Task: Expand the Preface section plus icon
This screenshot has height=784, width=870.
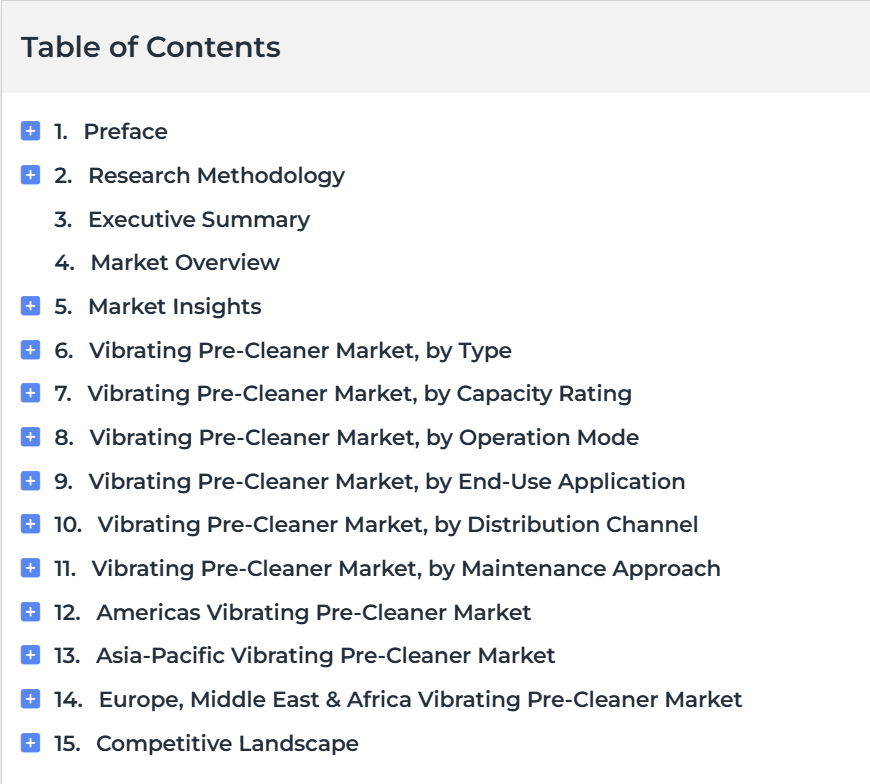Action: click(x=31, y=131)
